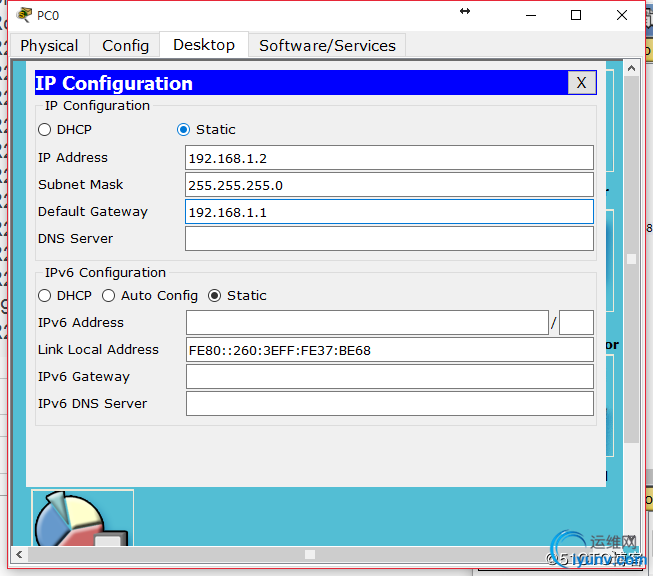Click the IPv6 prefix length box

pyautogui.click(x=576, y=322)
